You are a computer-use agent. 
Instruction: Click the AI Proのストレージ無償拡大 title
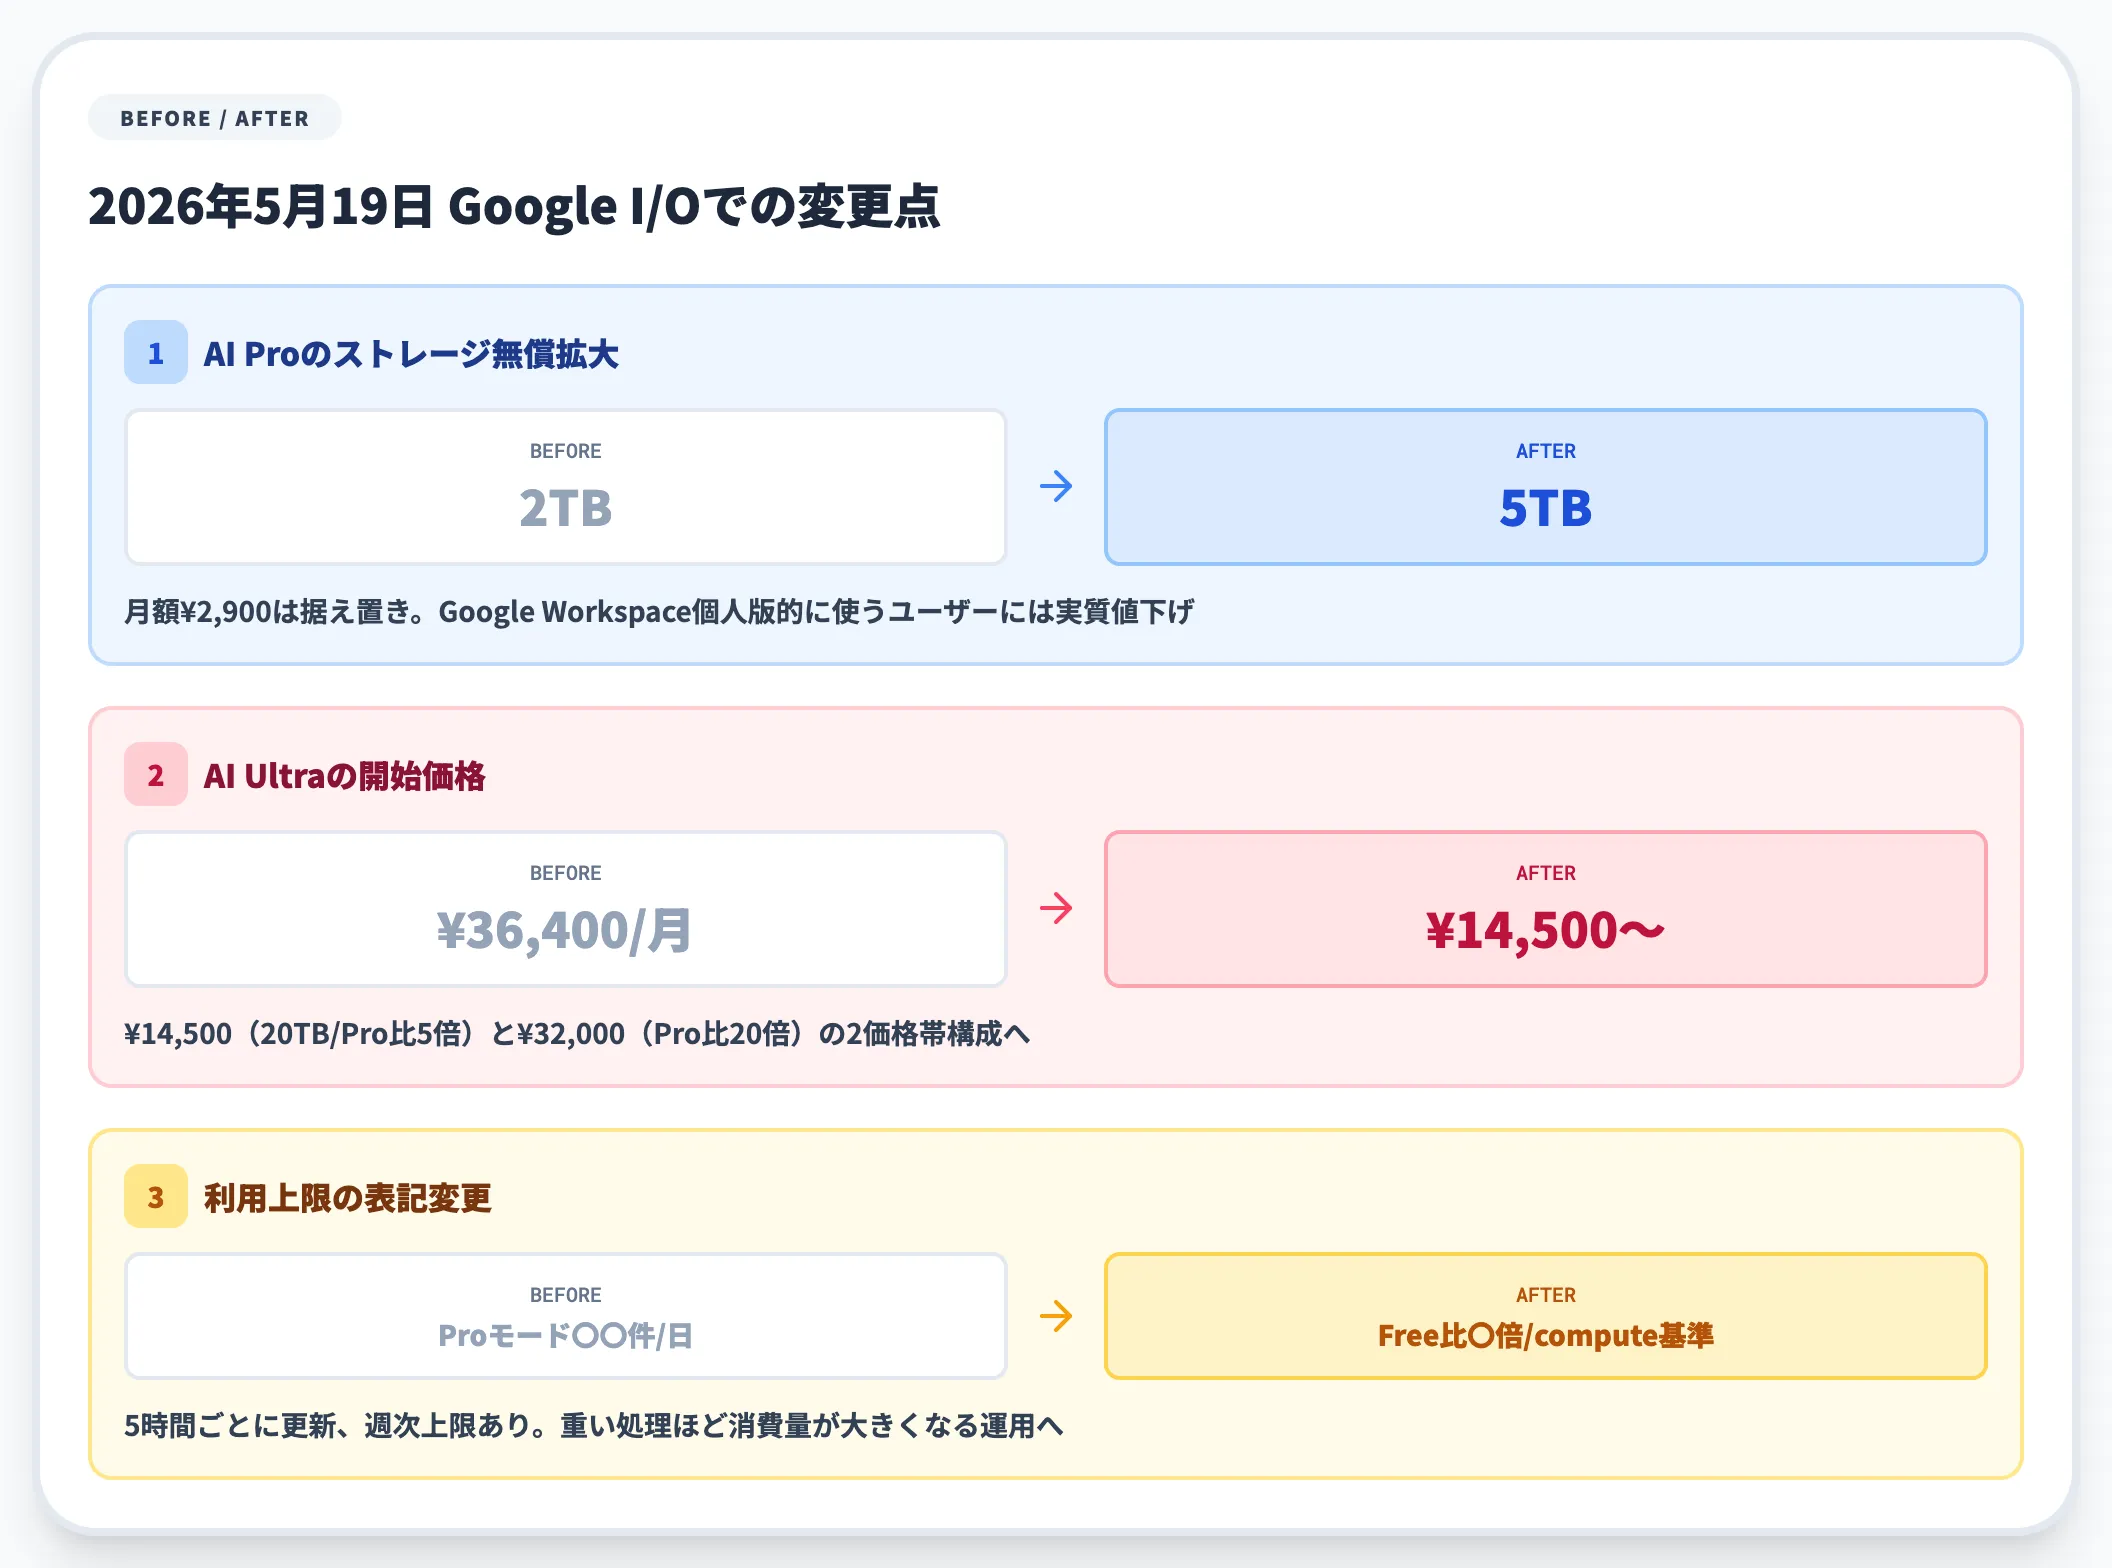point(411,354)
